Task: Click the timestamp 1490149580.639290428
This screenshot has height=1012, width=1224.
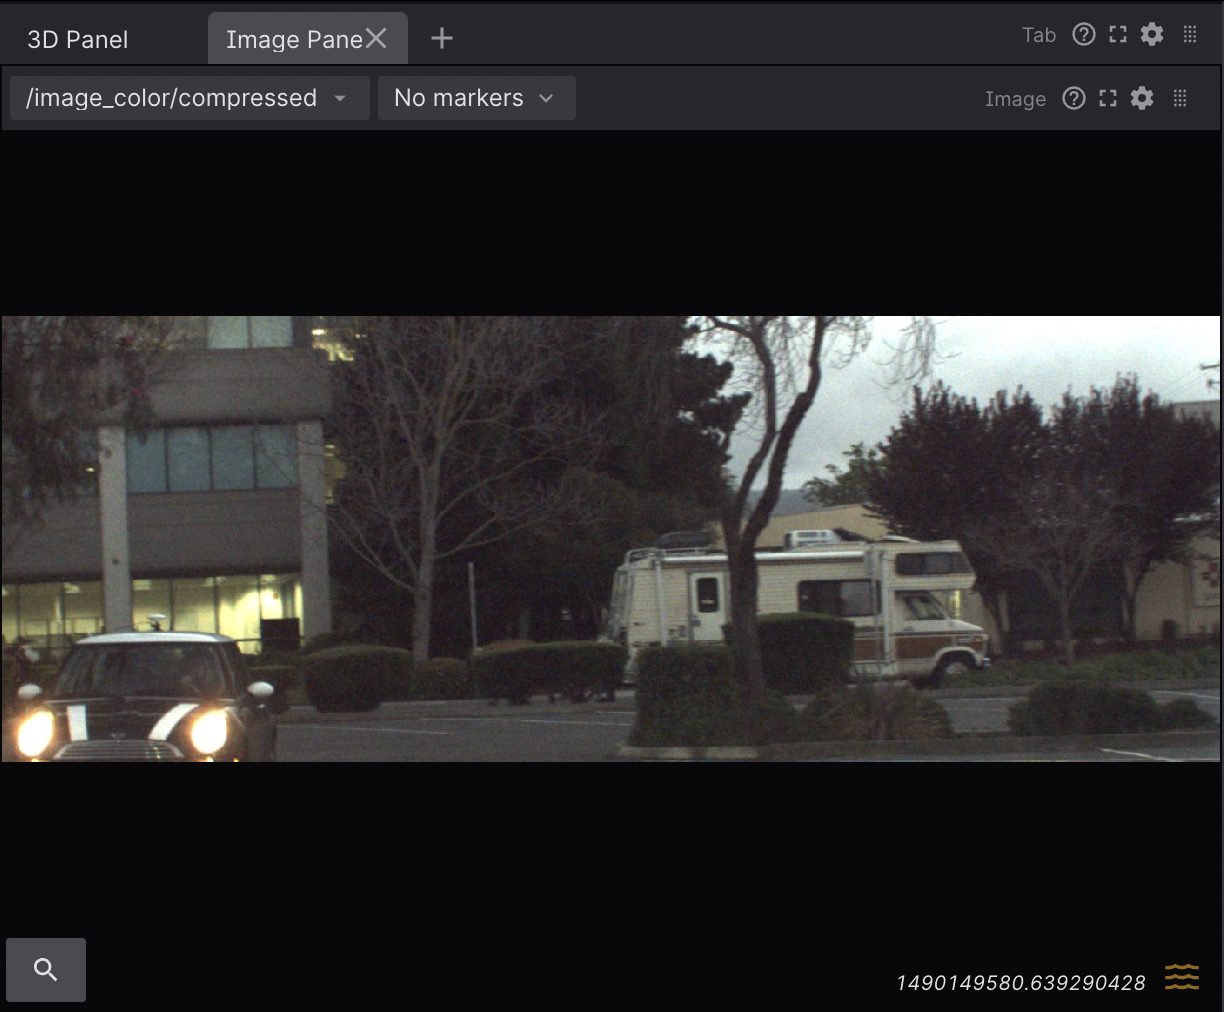Action: coord(1021,983)
